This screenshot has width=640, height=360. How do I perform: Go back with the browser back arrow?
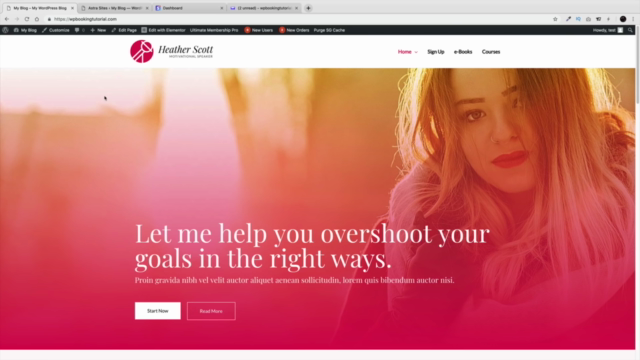(x=7, y=19)
